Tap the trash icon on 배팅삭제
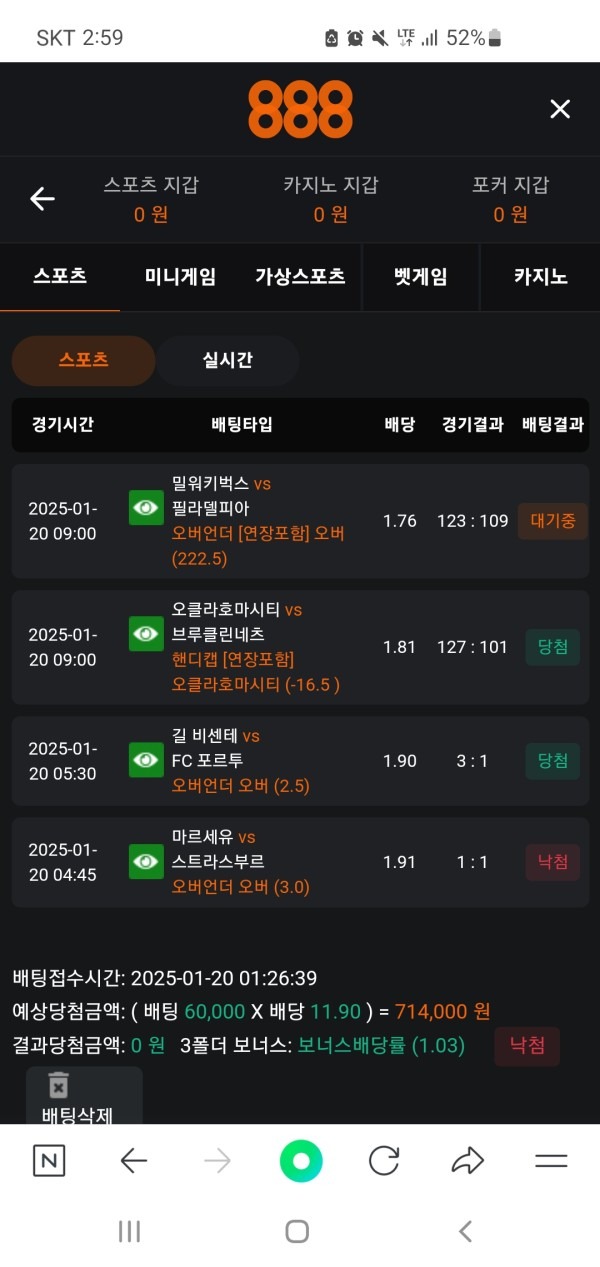Viewport: 600px width, 1267px height. (x=57, y=1084)
